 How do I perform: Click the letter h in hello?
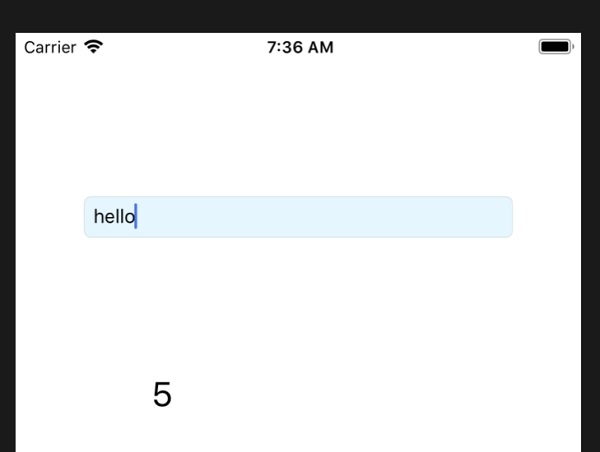[98, 217]
